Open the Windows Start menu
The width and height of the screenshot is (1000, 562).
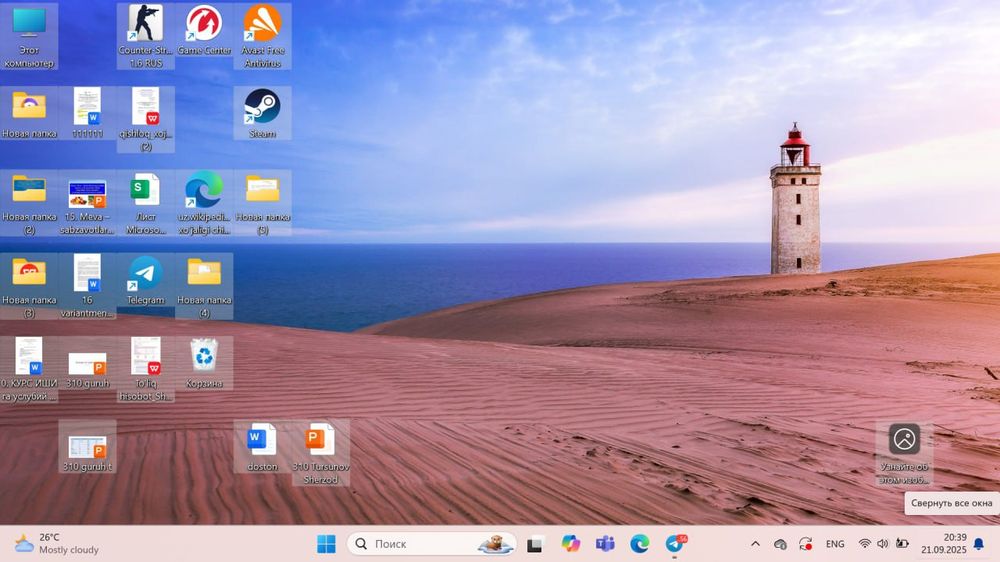coord(326,544)
